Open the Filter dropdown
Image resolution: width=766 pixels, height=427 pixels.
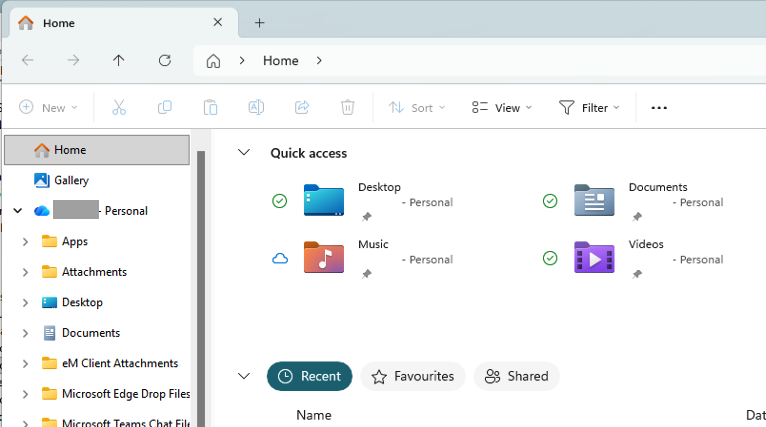click(x=589, y=107)
